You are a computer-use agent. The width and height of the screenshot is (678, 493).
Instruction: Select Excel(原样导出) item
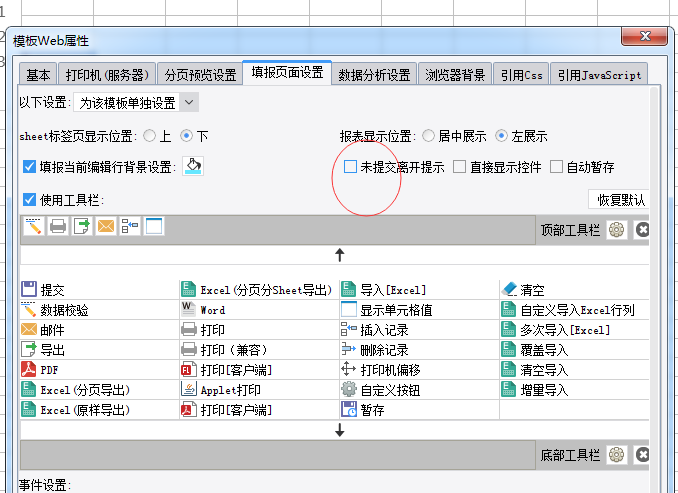click(99, 410)
